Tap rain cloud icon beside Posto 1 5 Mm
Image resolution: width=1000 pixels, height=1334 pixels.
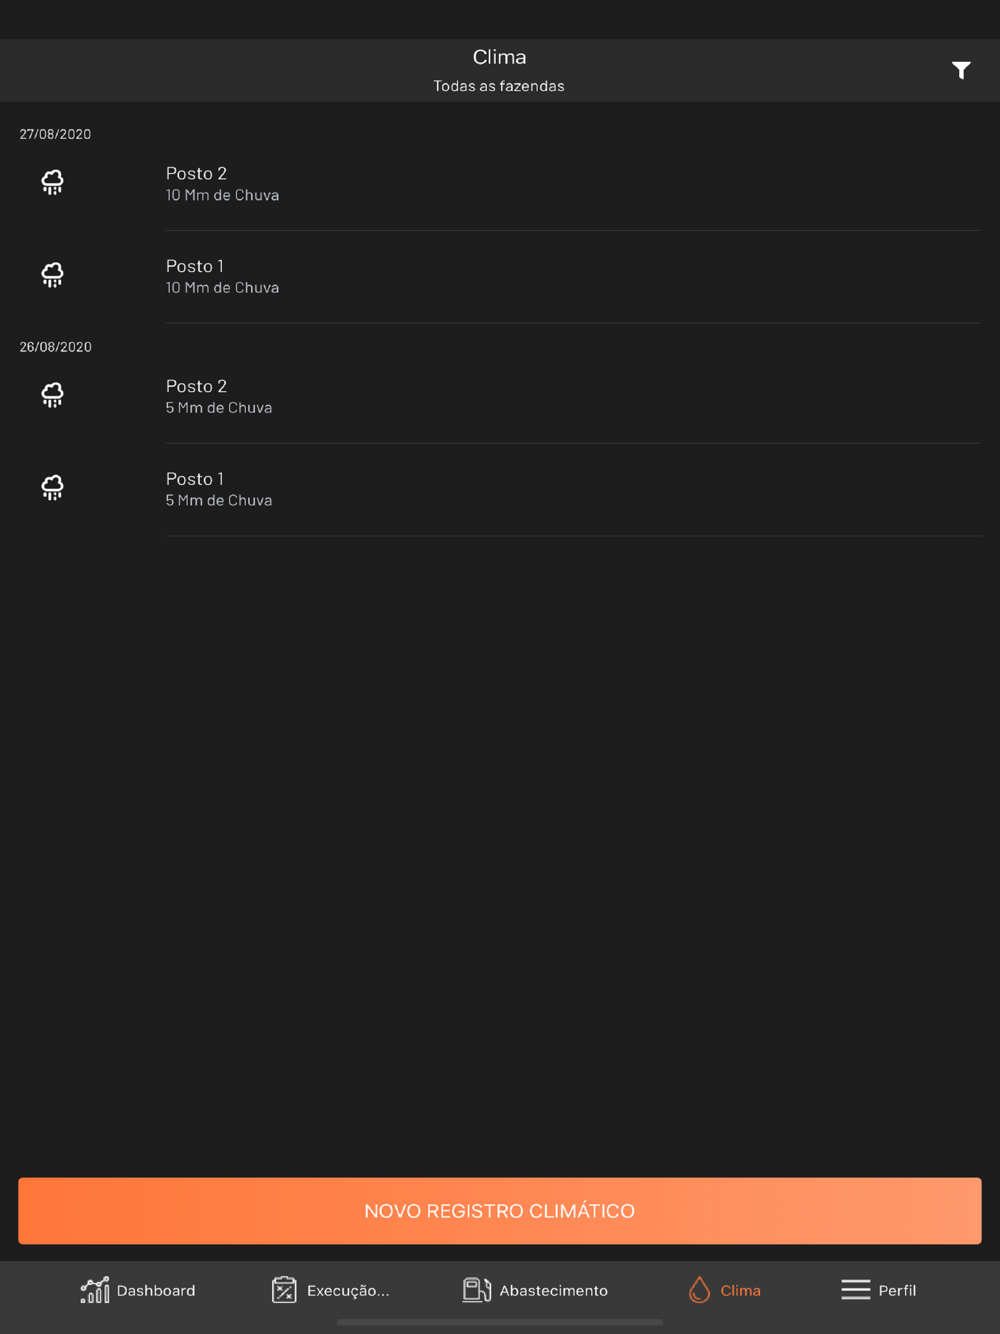tap(52, 488)
